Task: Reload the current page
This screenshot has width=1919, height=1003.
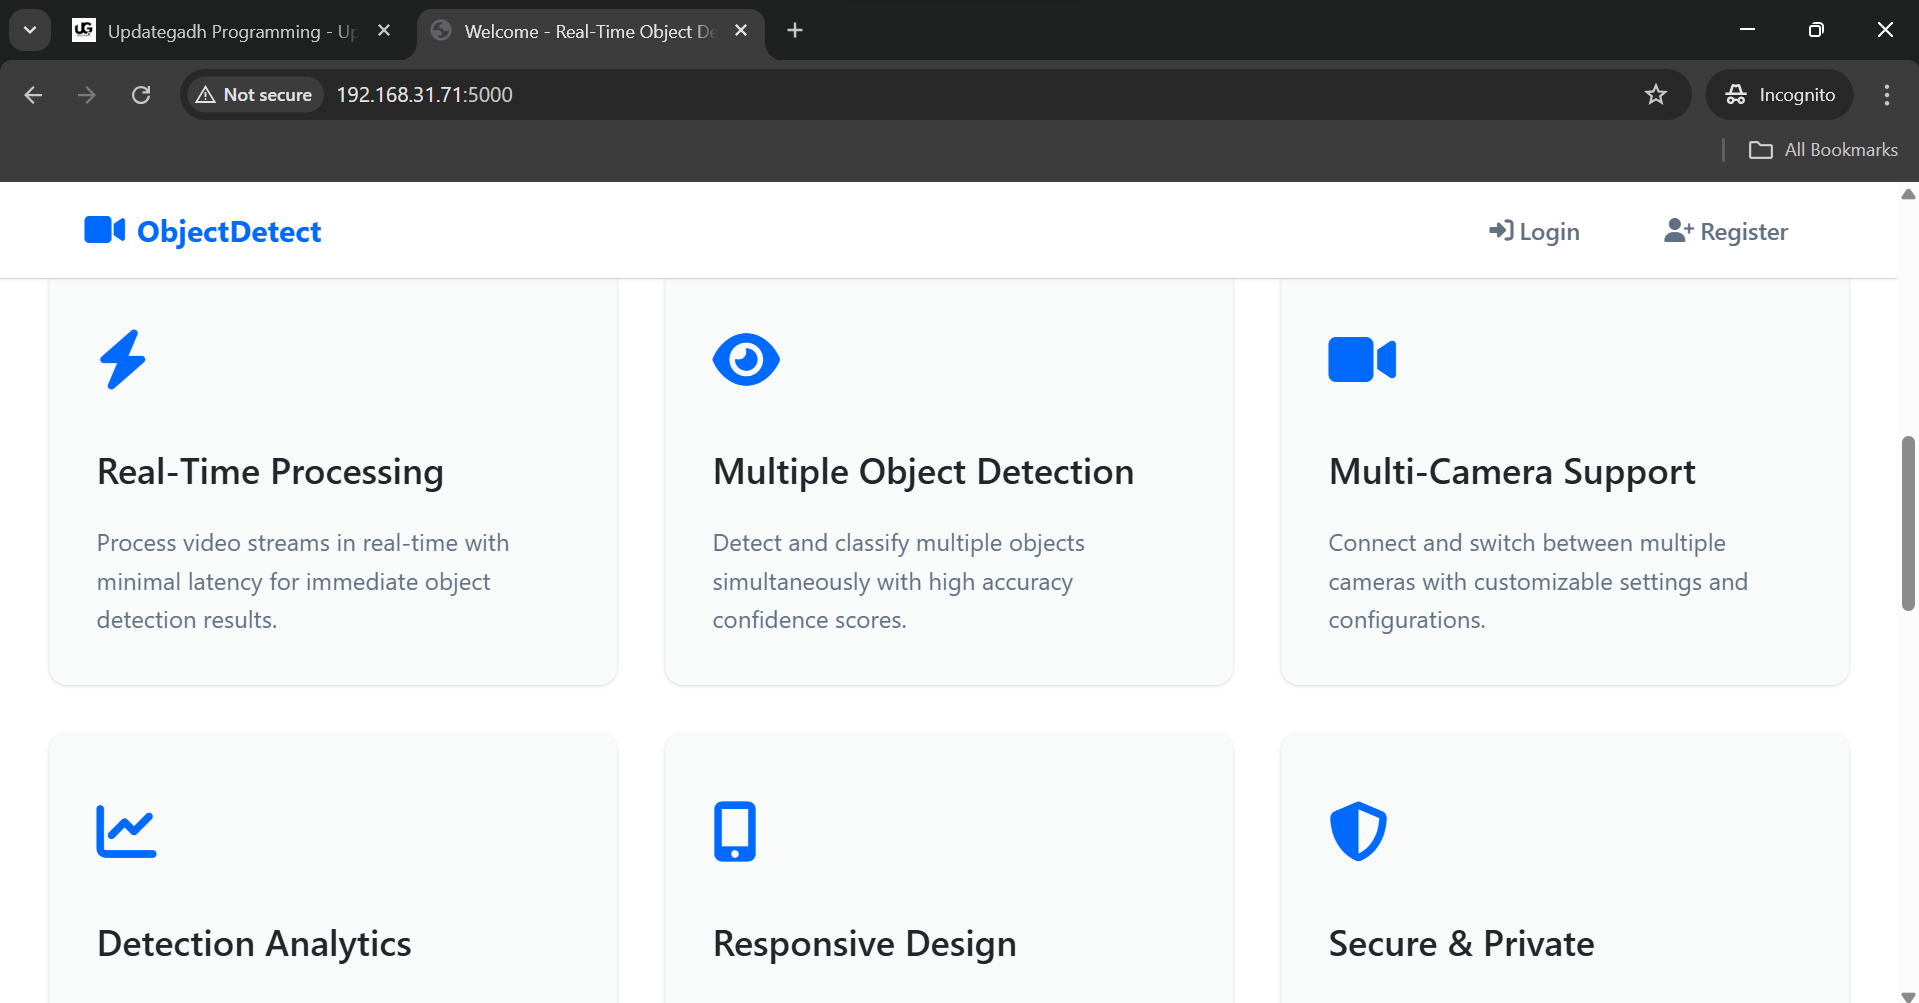Action: [141, 94]
